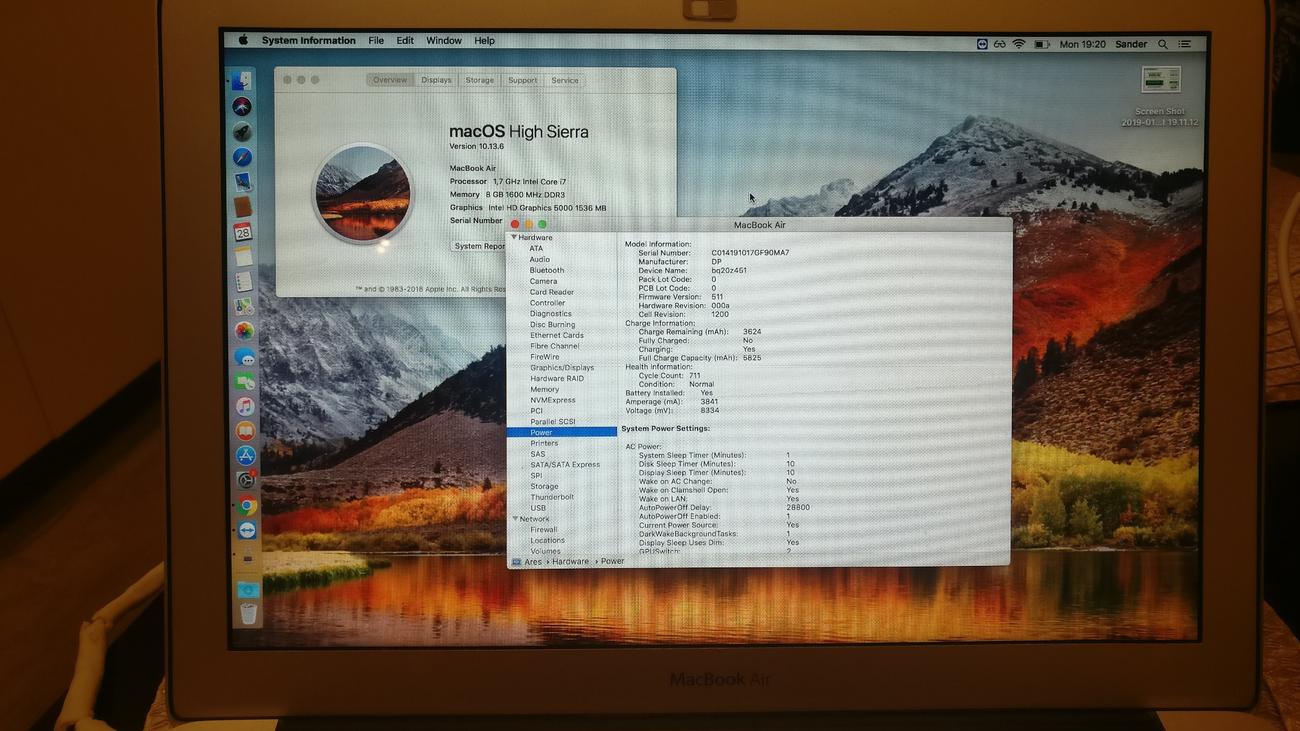Open Messages blue bubble icon

(244, 356)
